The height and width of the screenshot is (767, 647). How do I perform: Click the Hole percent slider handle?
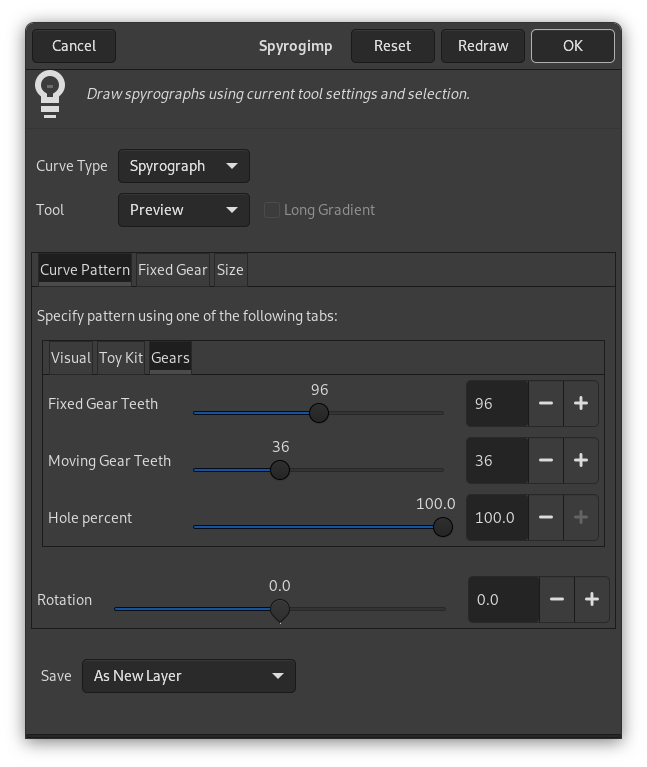[442, 527]
